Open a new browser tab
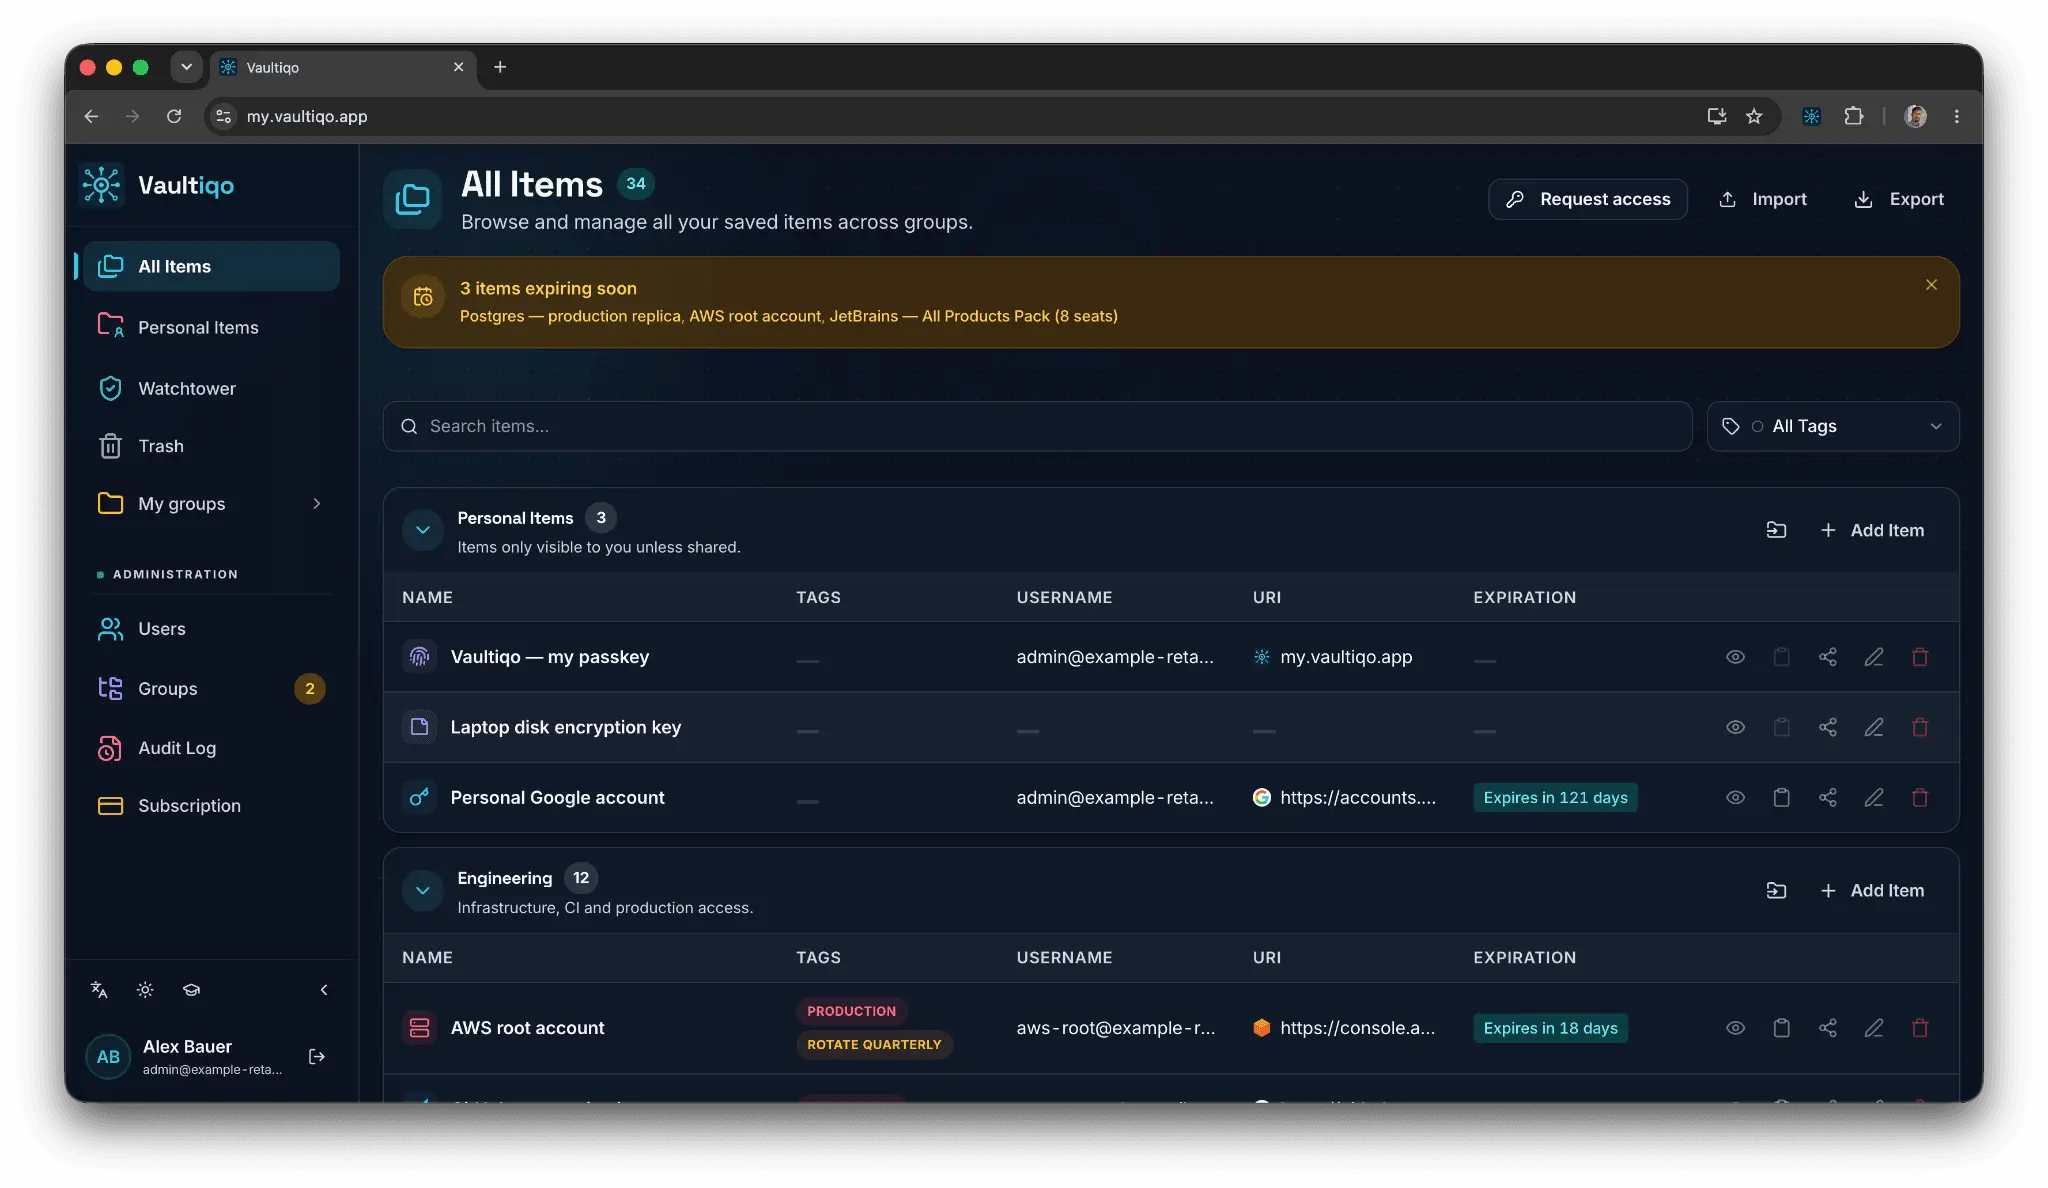This screenshot has width=2048, height=1188. coord(500,67)
